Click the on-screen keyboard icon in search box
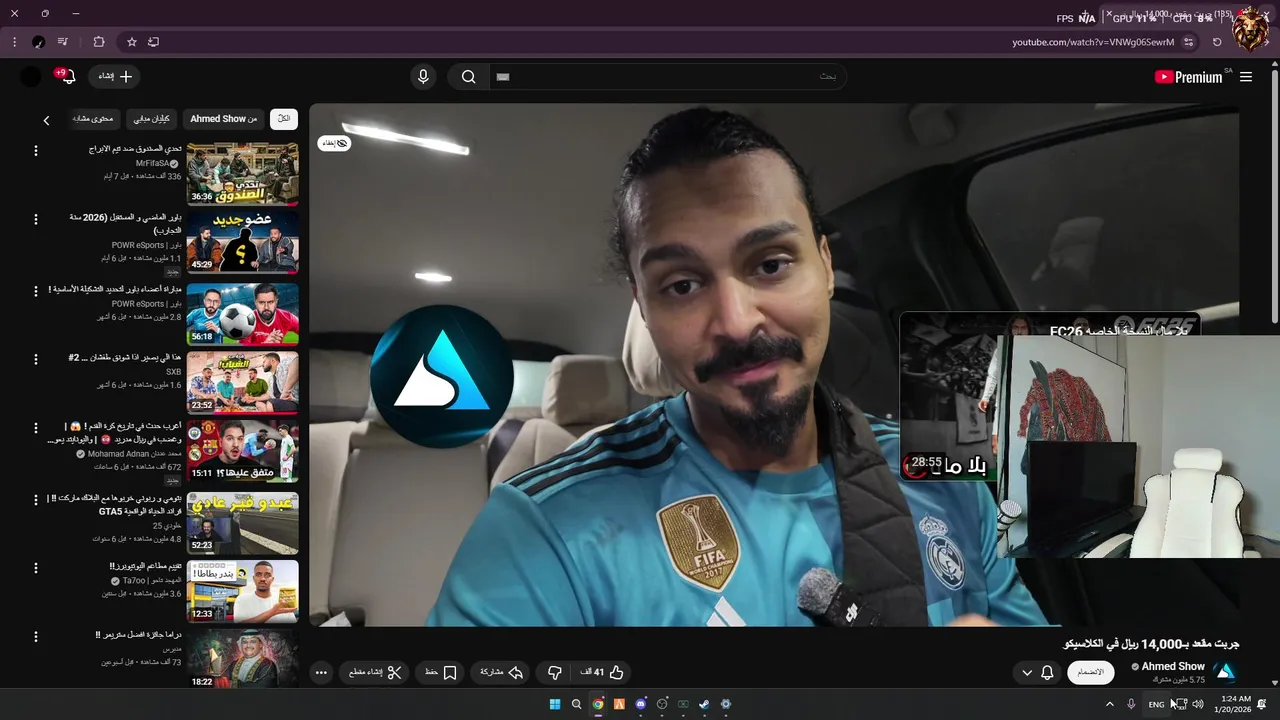Image resolution: width=1280 pixels, height=720 pixels. point(503,77)
